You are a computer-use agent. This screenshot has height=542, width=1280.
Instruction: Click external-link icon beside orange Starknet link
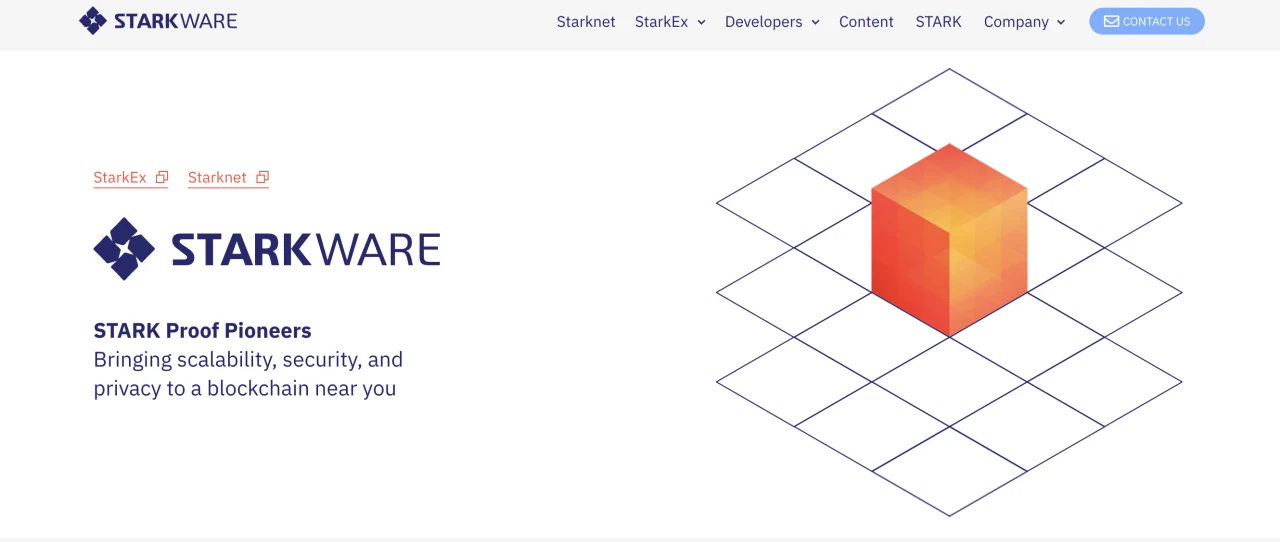click(262, 177)
